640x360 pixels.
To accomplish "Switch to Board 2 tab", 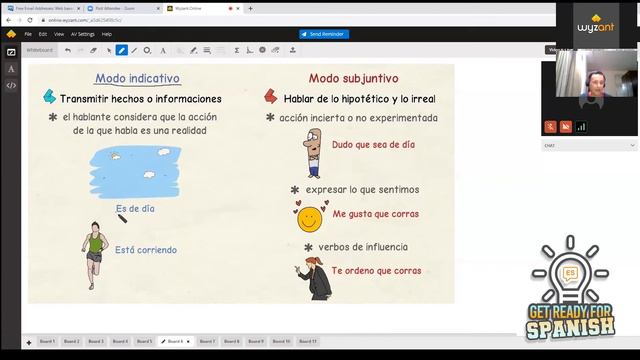I will point(72,341).
